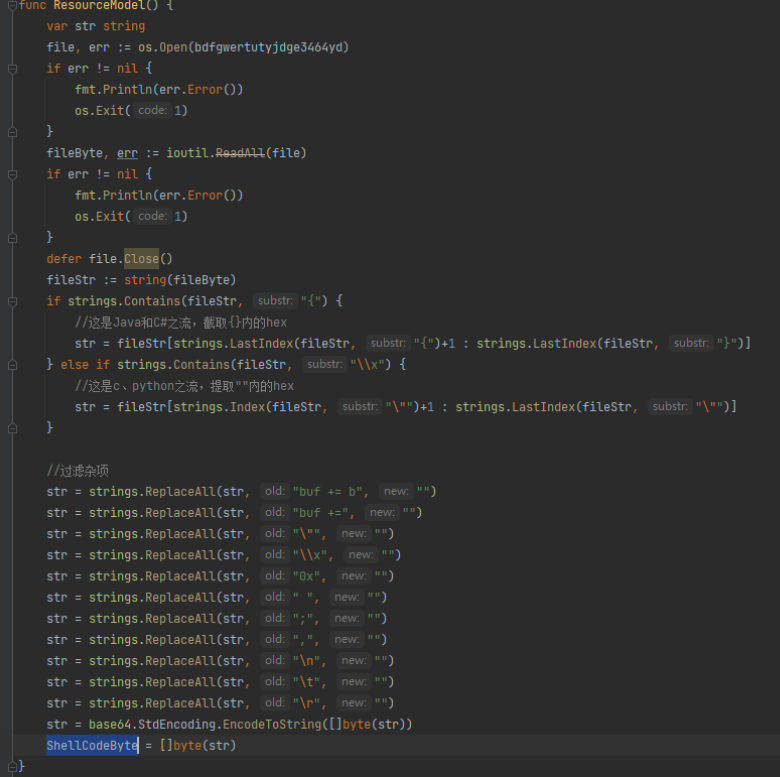Click the " " space string in ReplaceAll
The height and width of the screenshot is (777, 780).
303,597
